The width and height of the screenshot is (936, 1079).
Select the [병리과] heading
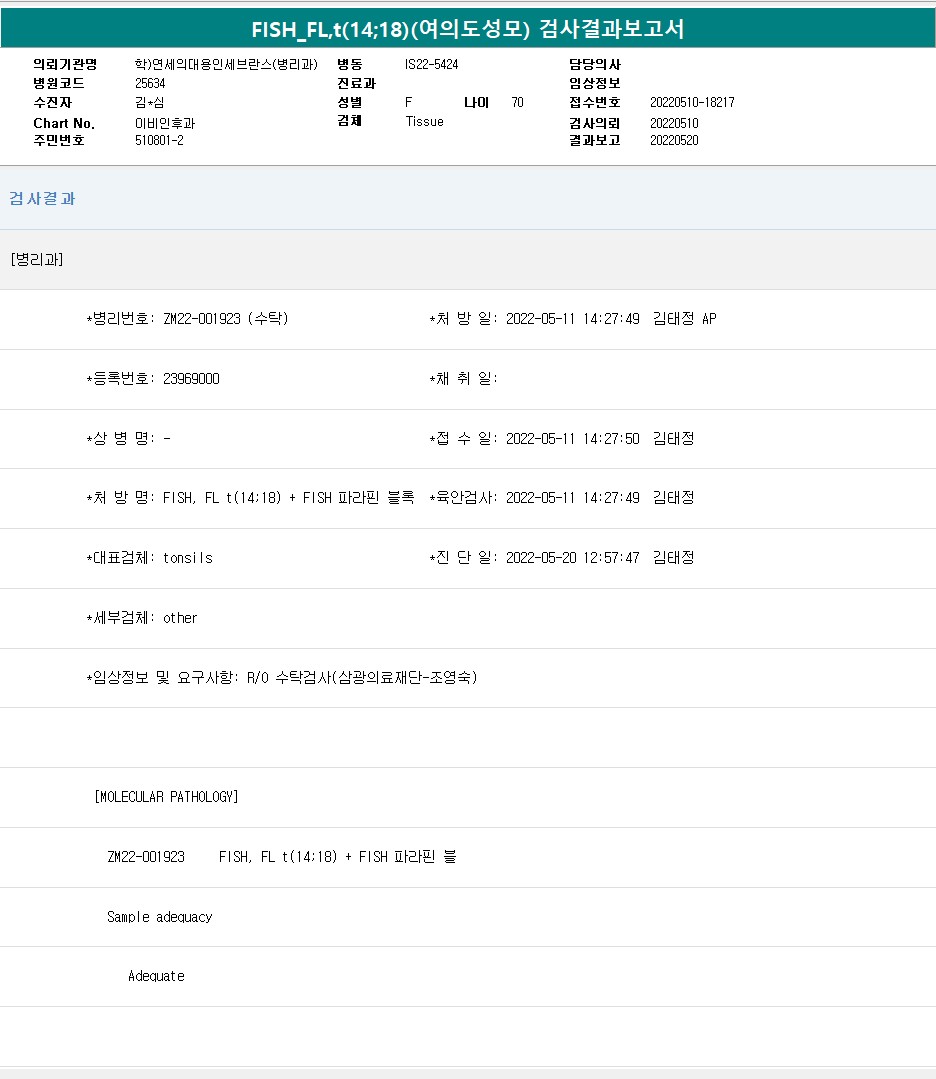pyautogui.click(x=37, y=259)
